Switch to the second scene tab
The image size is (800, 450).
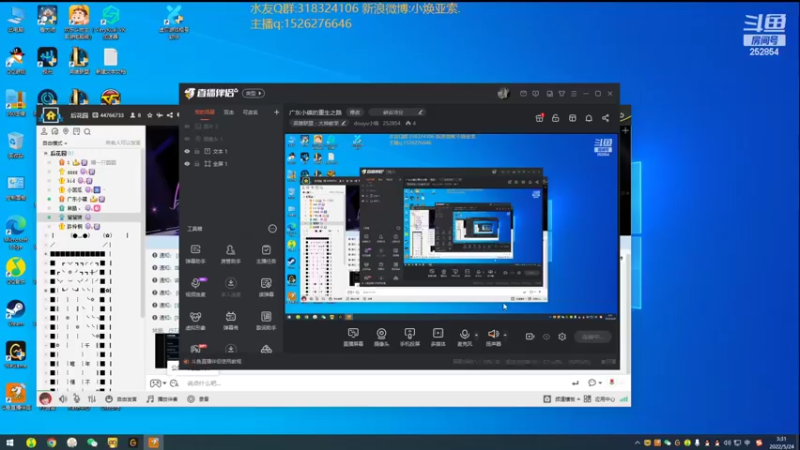[x=229, y=112]
